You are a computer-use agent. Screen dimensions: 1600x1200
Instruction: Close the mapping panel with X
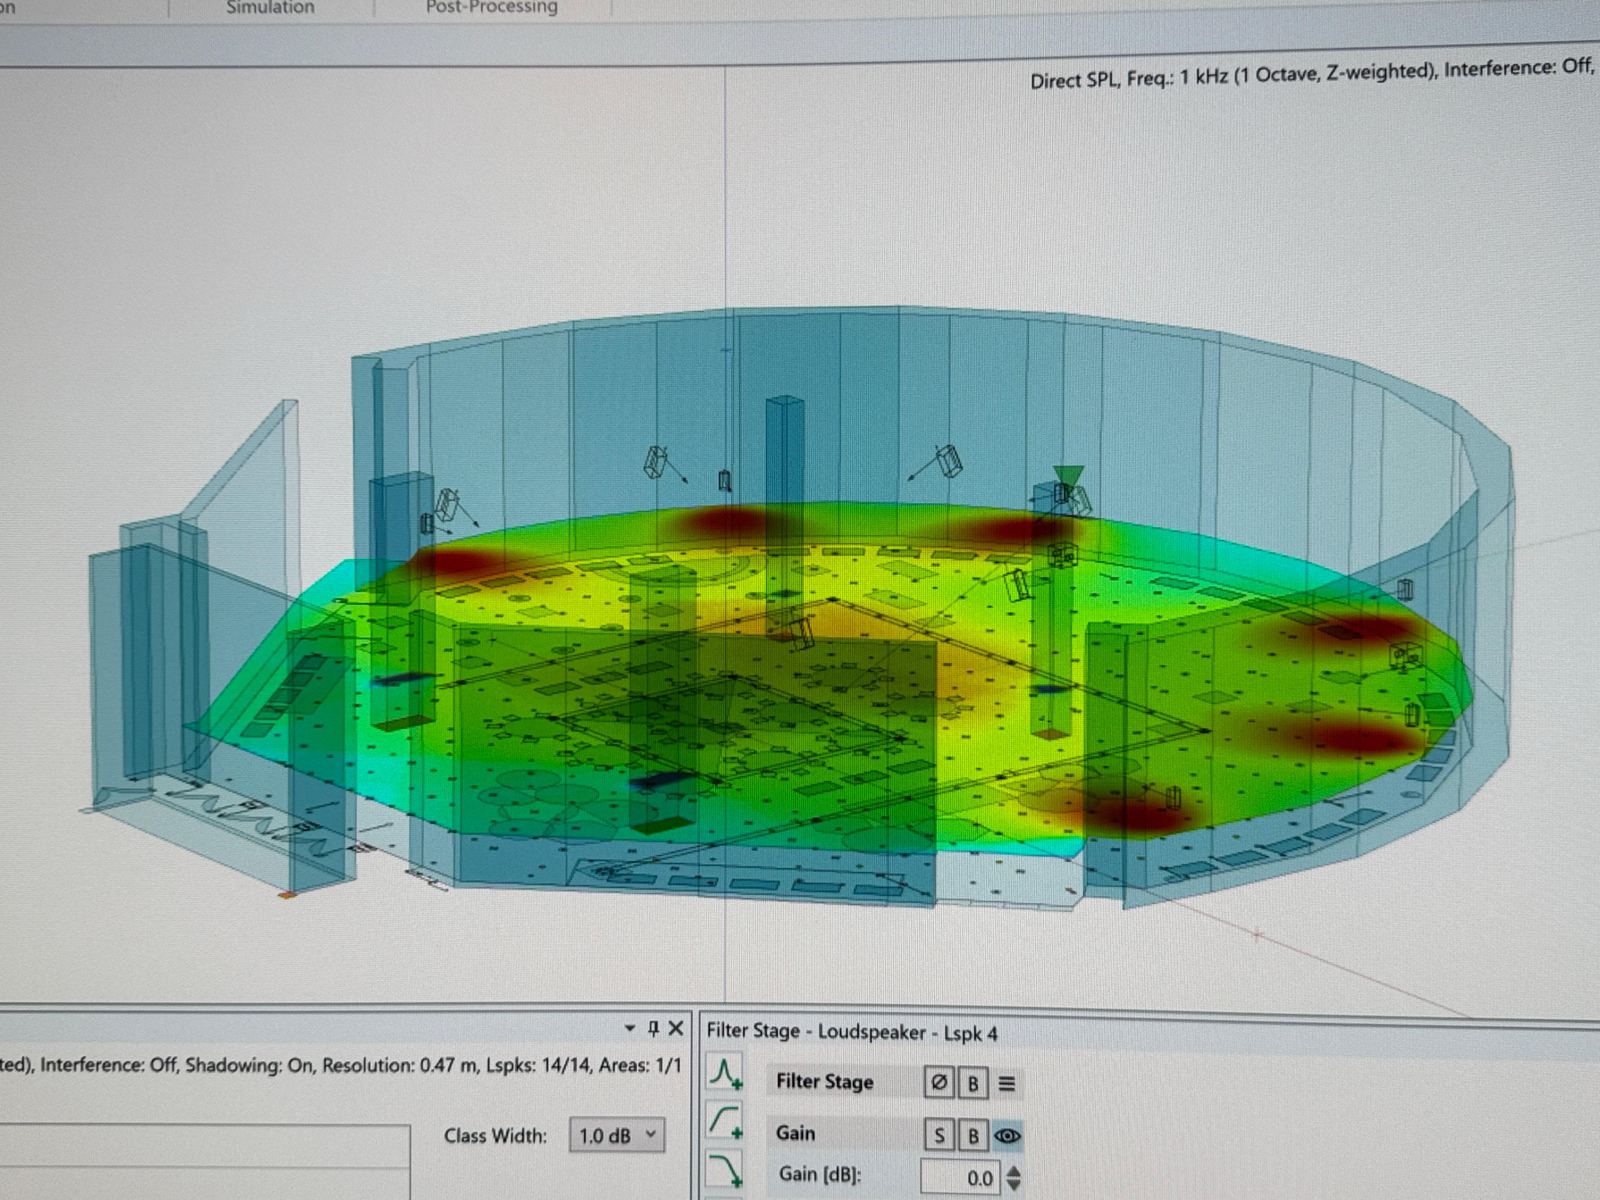(676, 1028)
